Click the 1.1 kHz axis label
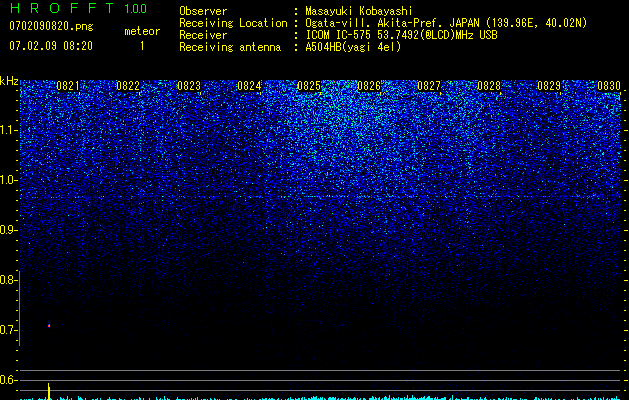629x400 pixels. click(7, 130)
